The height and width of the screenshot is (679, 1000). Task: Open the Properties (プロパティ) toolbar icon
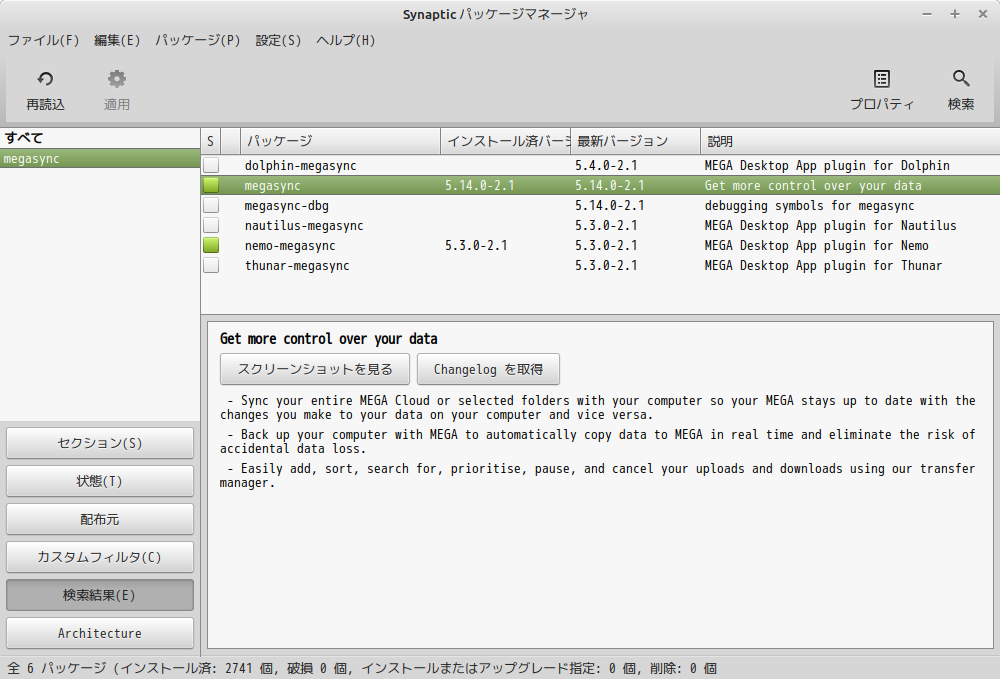pyautogui.click(x=881, y=79)
